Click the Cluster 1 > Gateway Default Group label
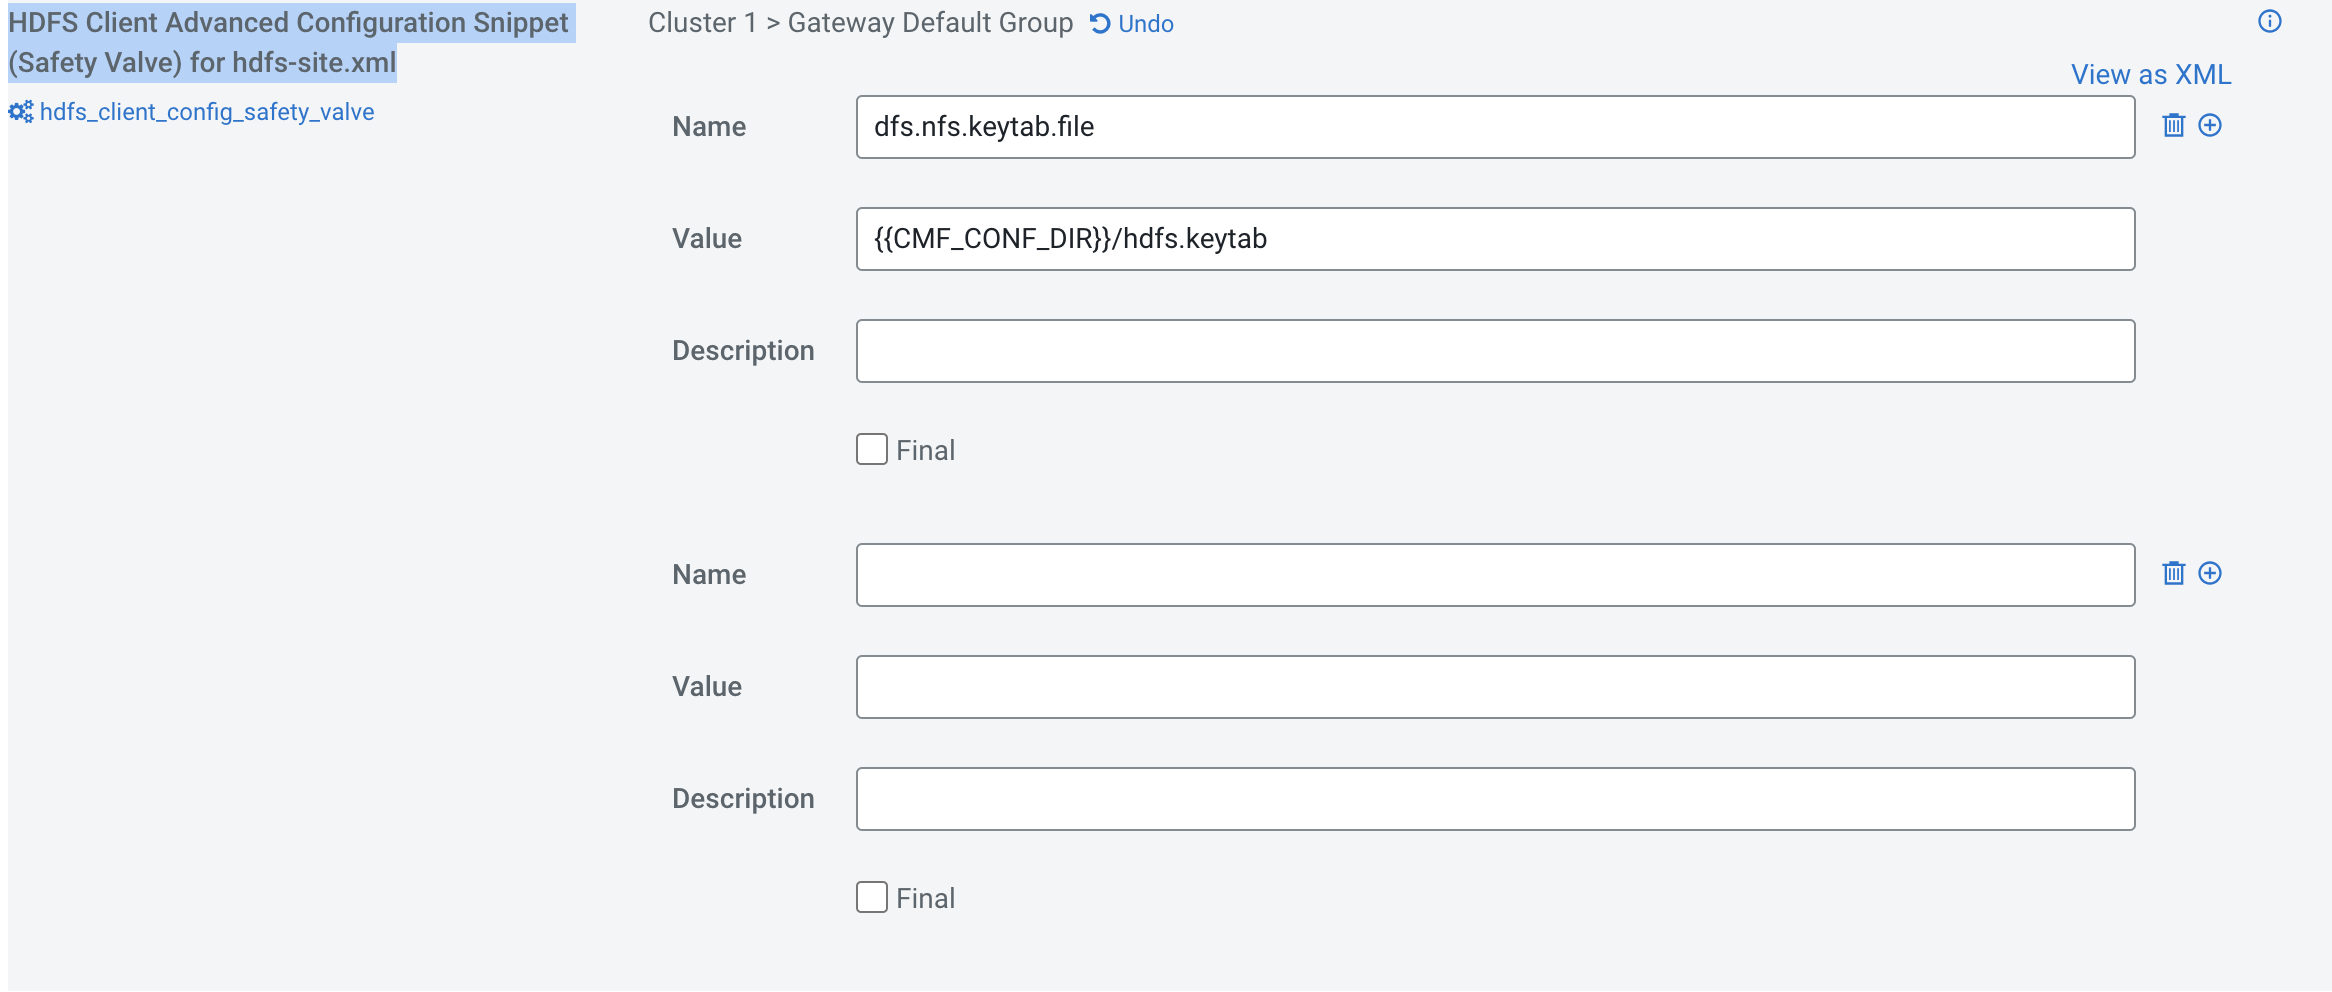Screen dimensions: 2332x992 (x=860, y=23)
